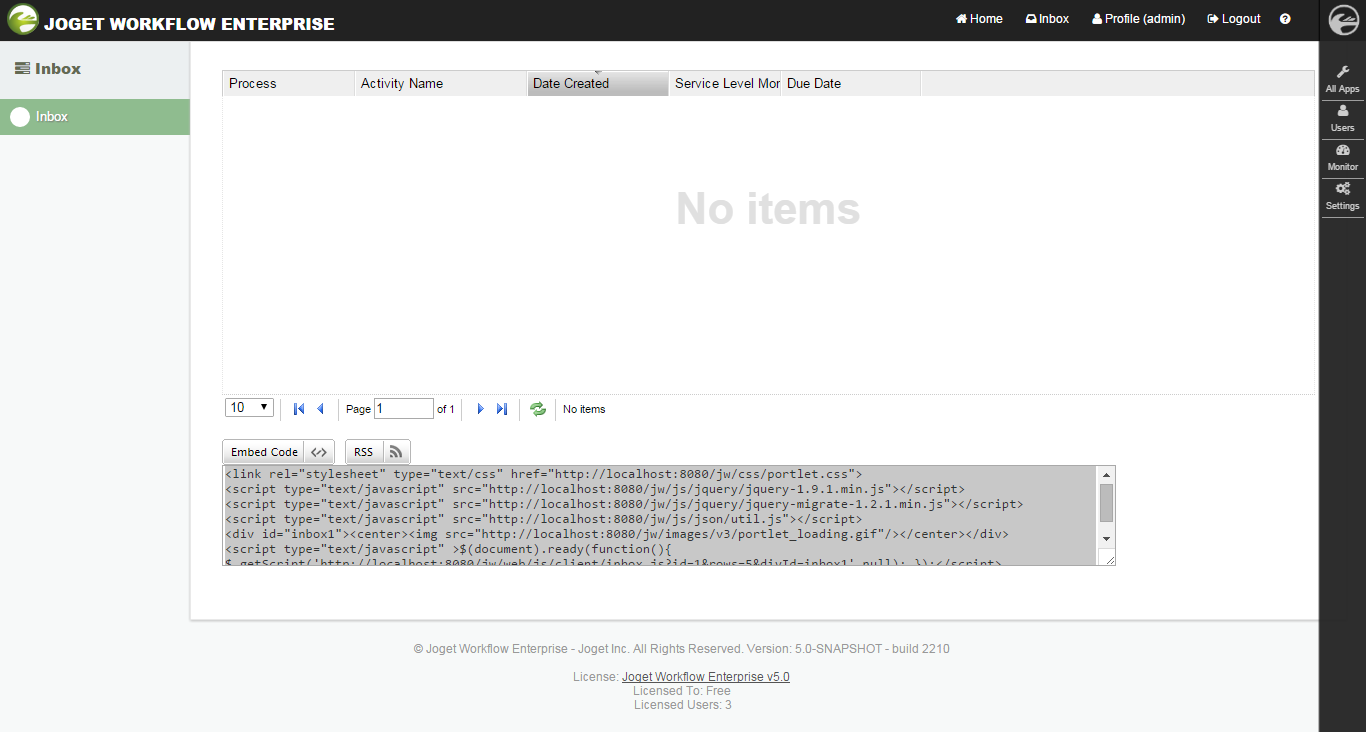This screenshot has width=1366, height=732.
Task: Jump to the first page of results
Action: click(299, 409)
